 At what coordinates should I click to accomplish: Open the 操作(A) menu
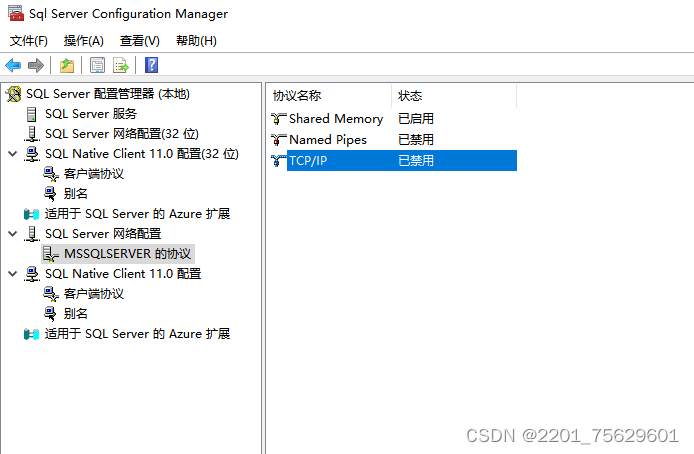[x=84, y=41]
